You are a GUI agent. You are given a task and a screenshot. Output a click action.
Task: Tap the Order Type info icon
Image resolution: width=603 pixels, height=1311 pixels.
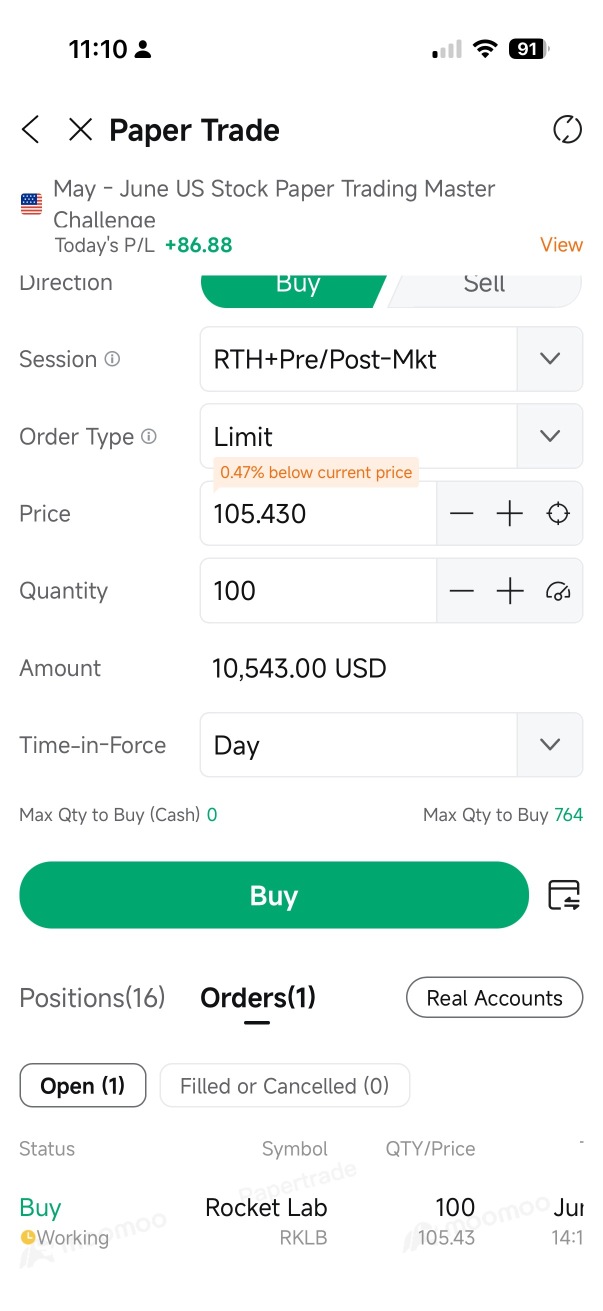click(149, 436)
